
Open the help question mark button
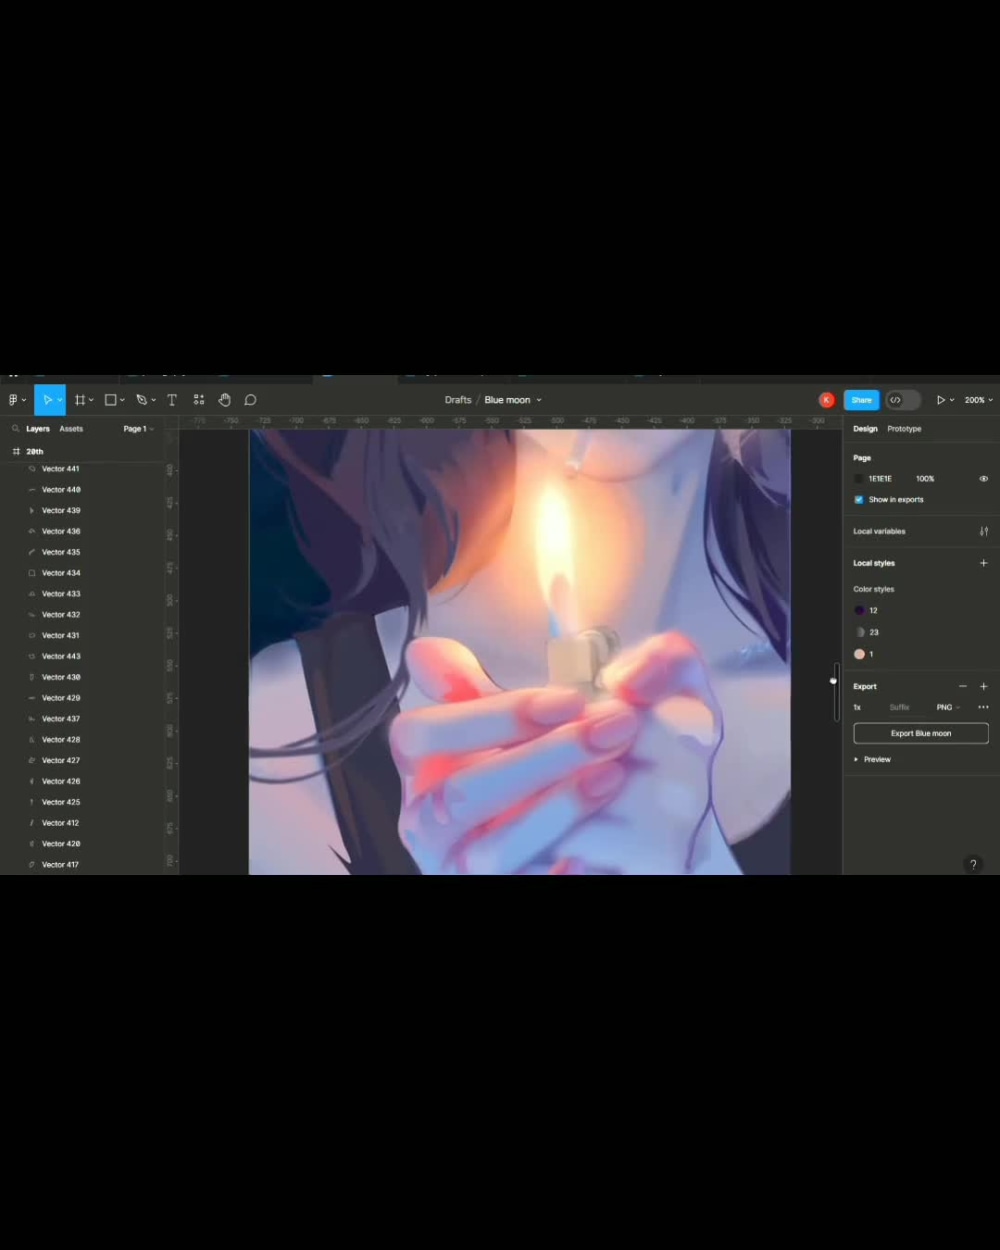pyautogui.click(x=973, y=864)
